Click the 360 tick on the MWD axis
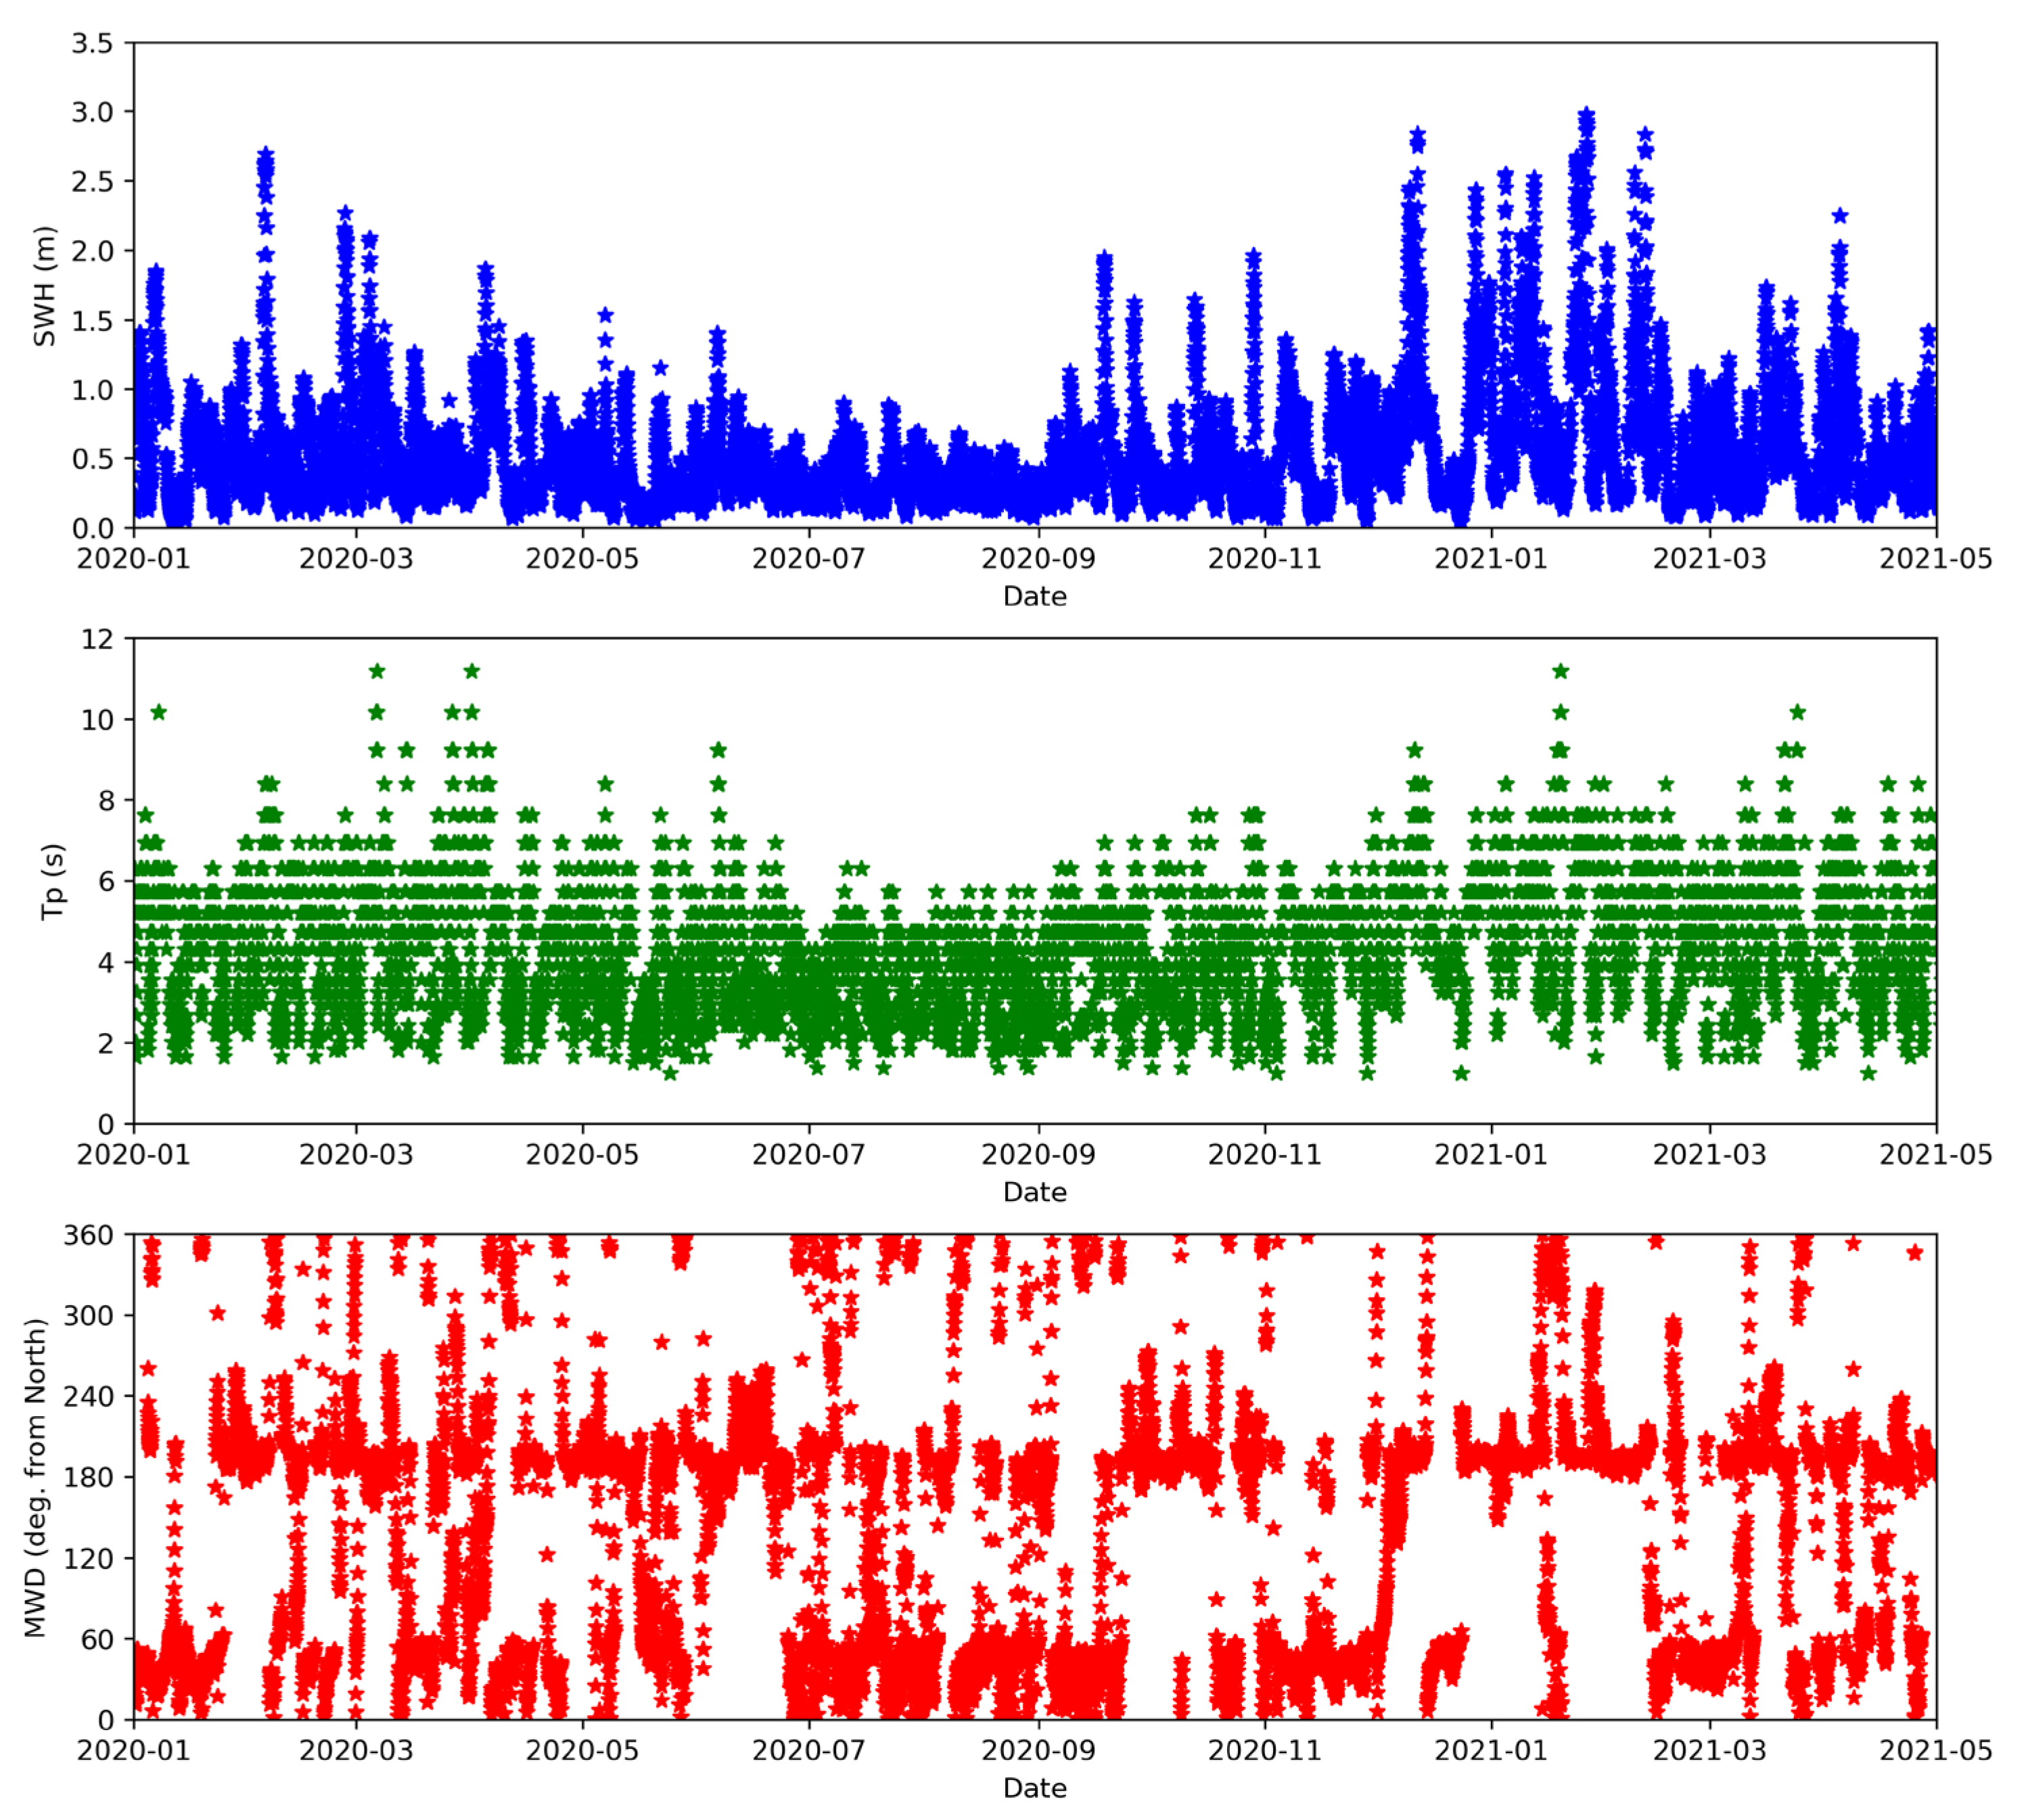 pyautogui.click(x=88, y=1235)
